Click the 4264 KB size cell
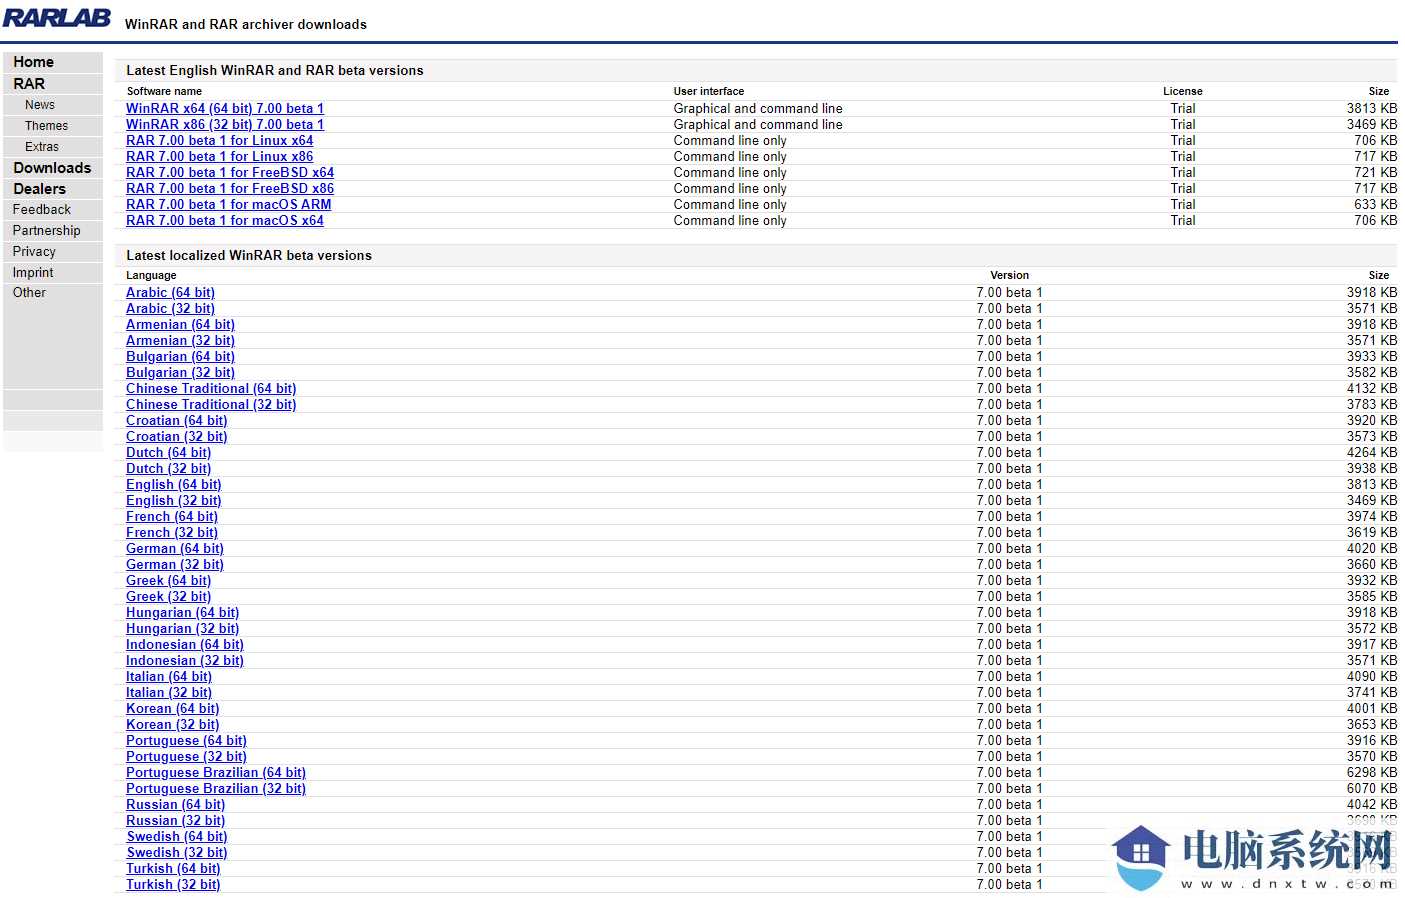1405x898 pixels. click(1371, 453)
